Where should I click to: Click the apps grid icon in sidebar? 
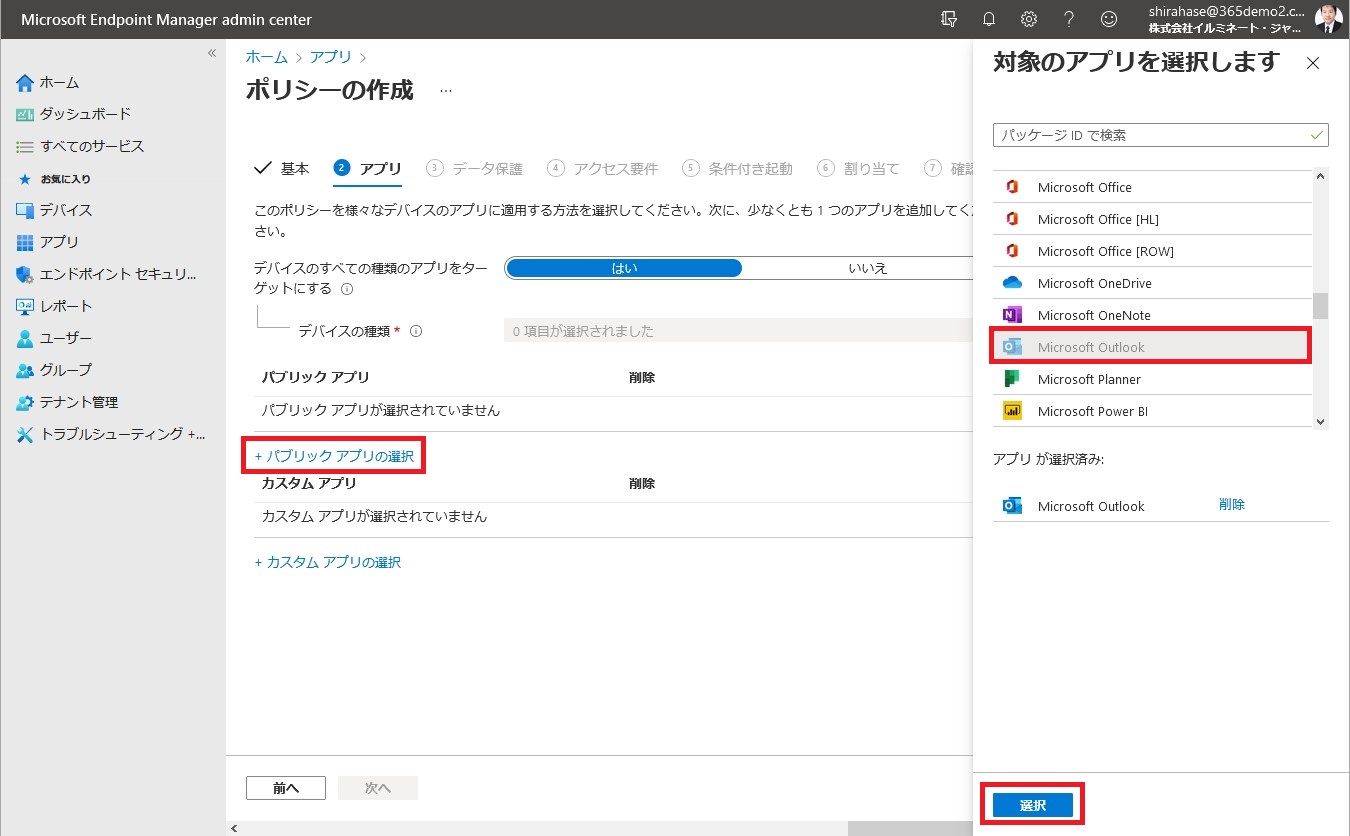click(x=25, y=242)
